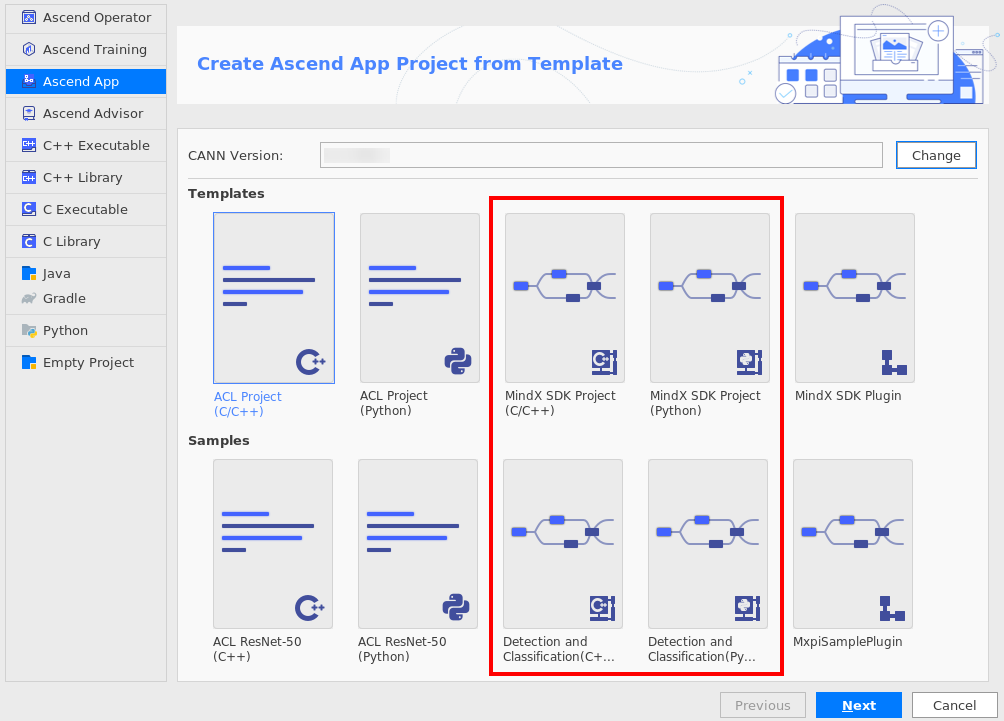Select the ACL Project (C/C++) template thumbnail
This screenshot has height=721, width=1004.
(274, 298)
